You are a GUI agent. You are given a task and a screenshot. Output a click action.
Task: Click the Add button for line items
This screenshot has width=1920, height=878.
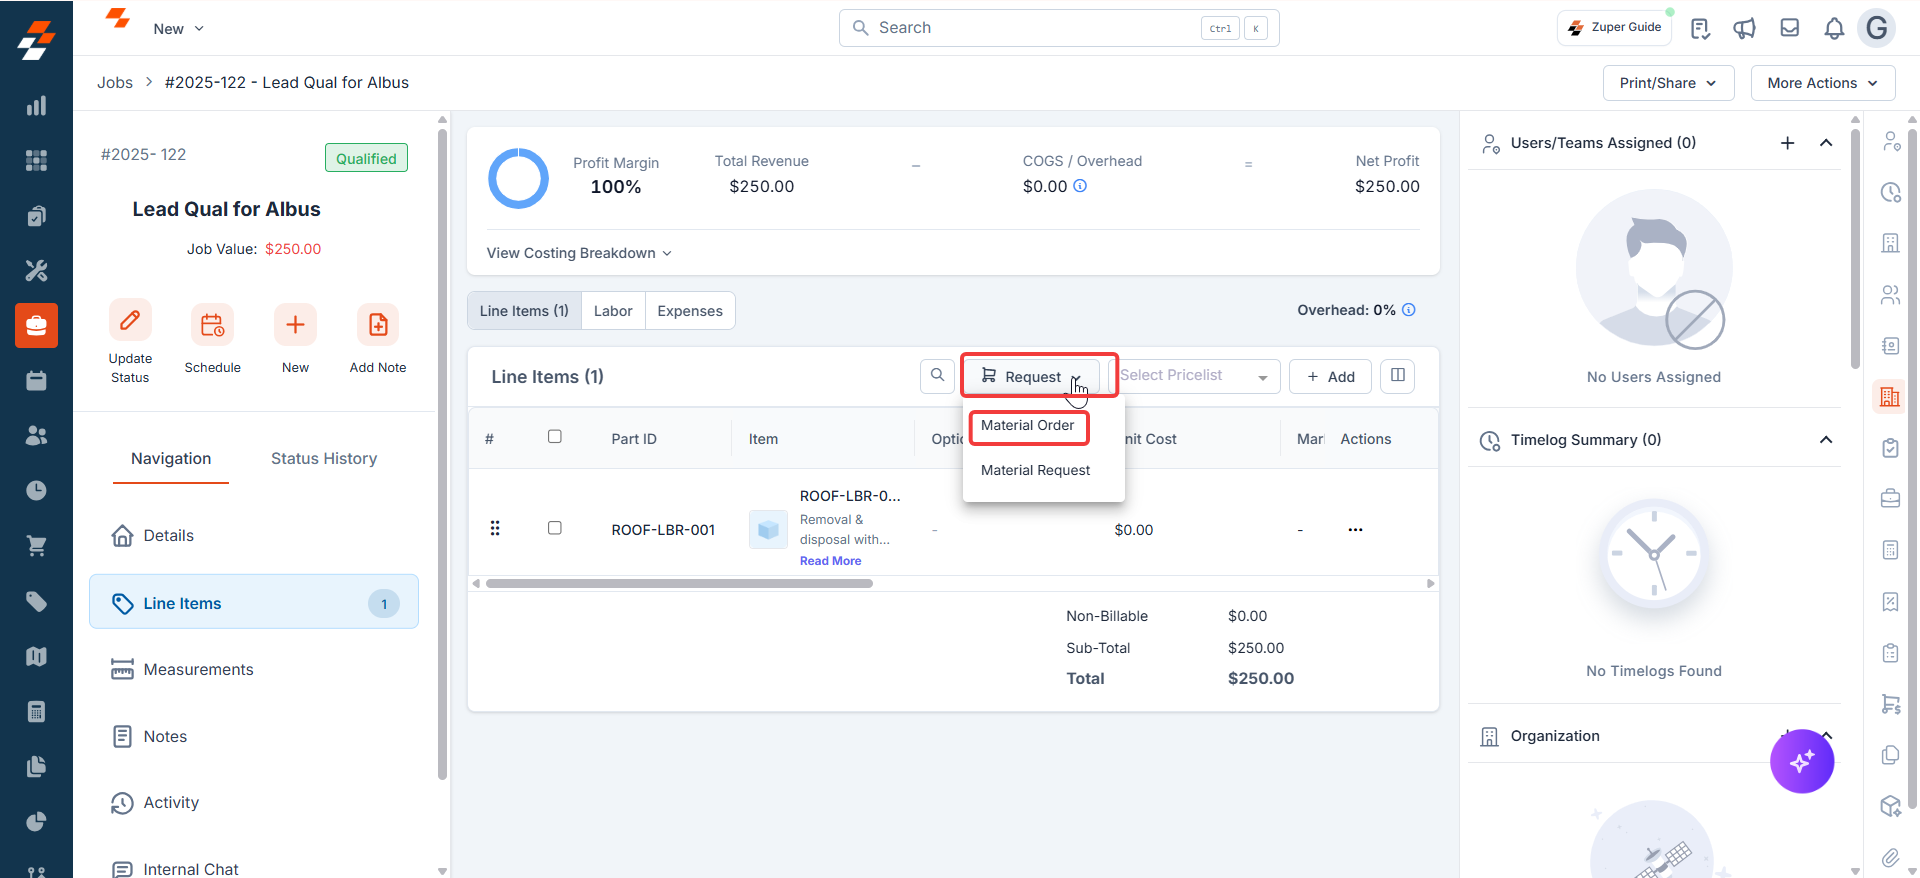pyautogui.click(x=1330, y=376)
